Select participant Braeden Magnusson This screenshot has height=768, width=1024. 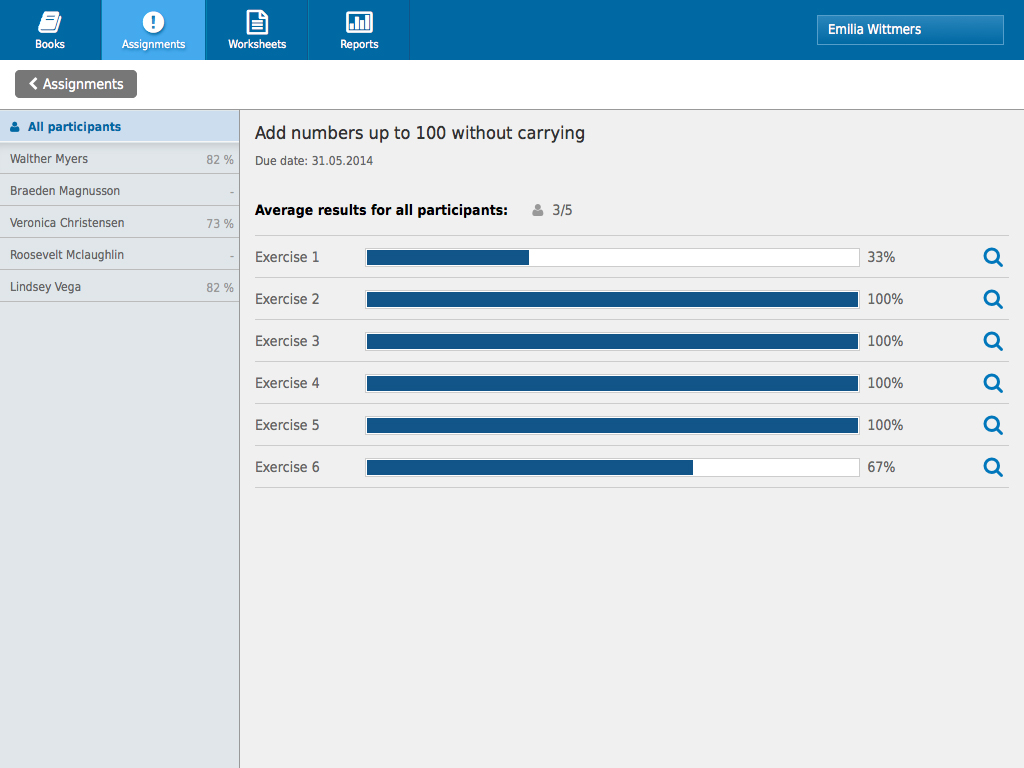coord(119,191)
